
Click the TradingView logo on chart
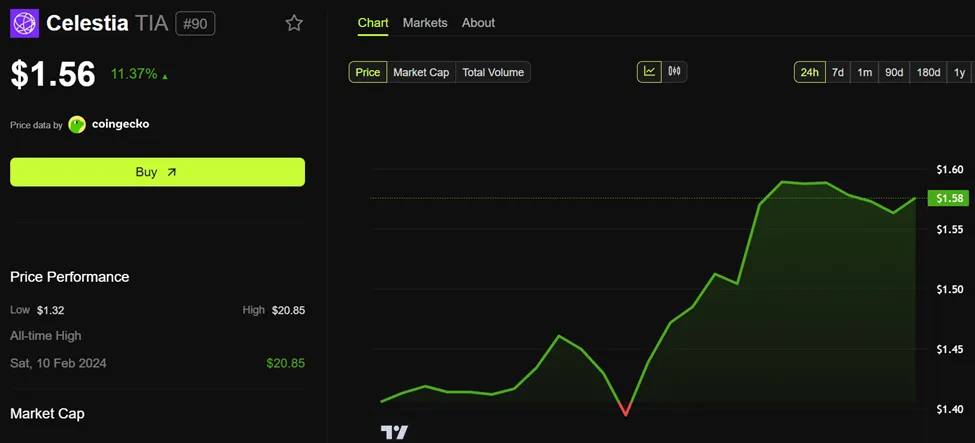point(394,432)
